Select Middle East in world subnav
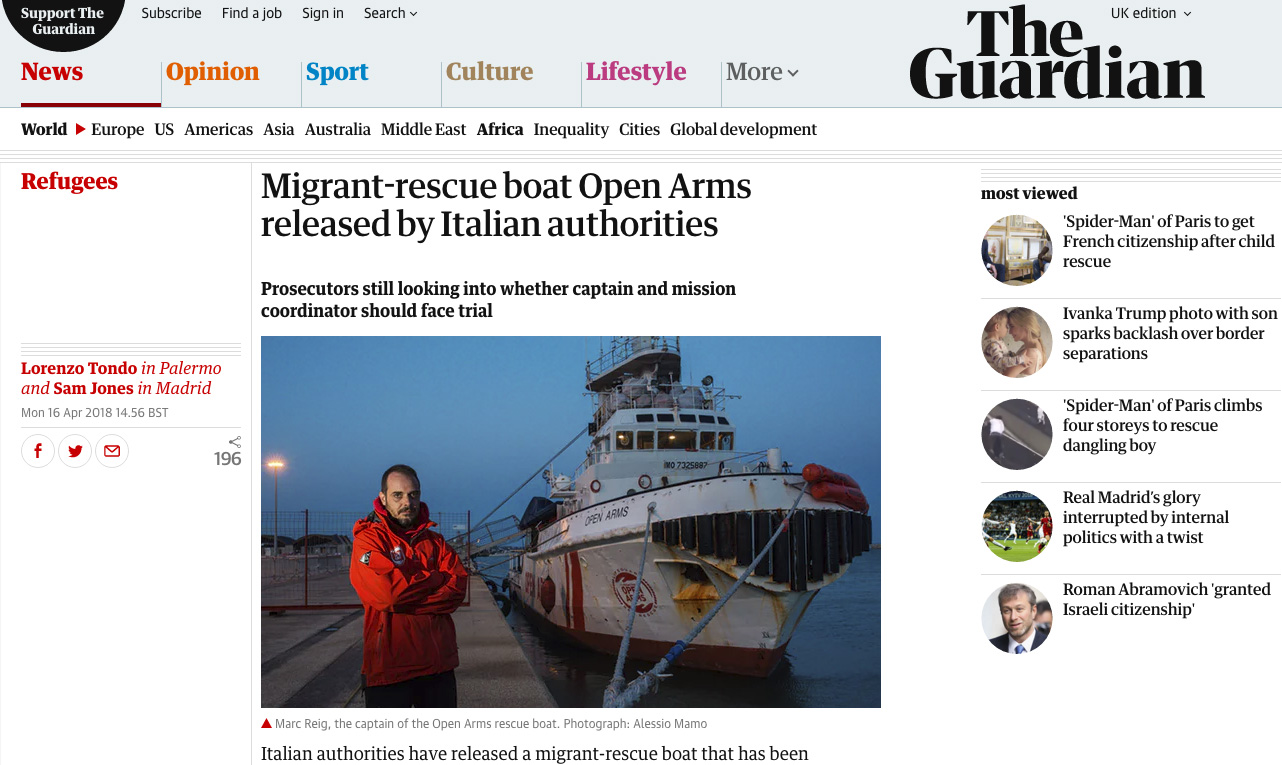The height and width of the screenshot is (765, 1282). point(424,129)
